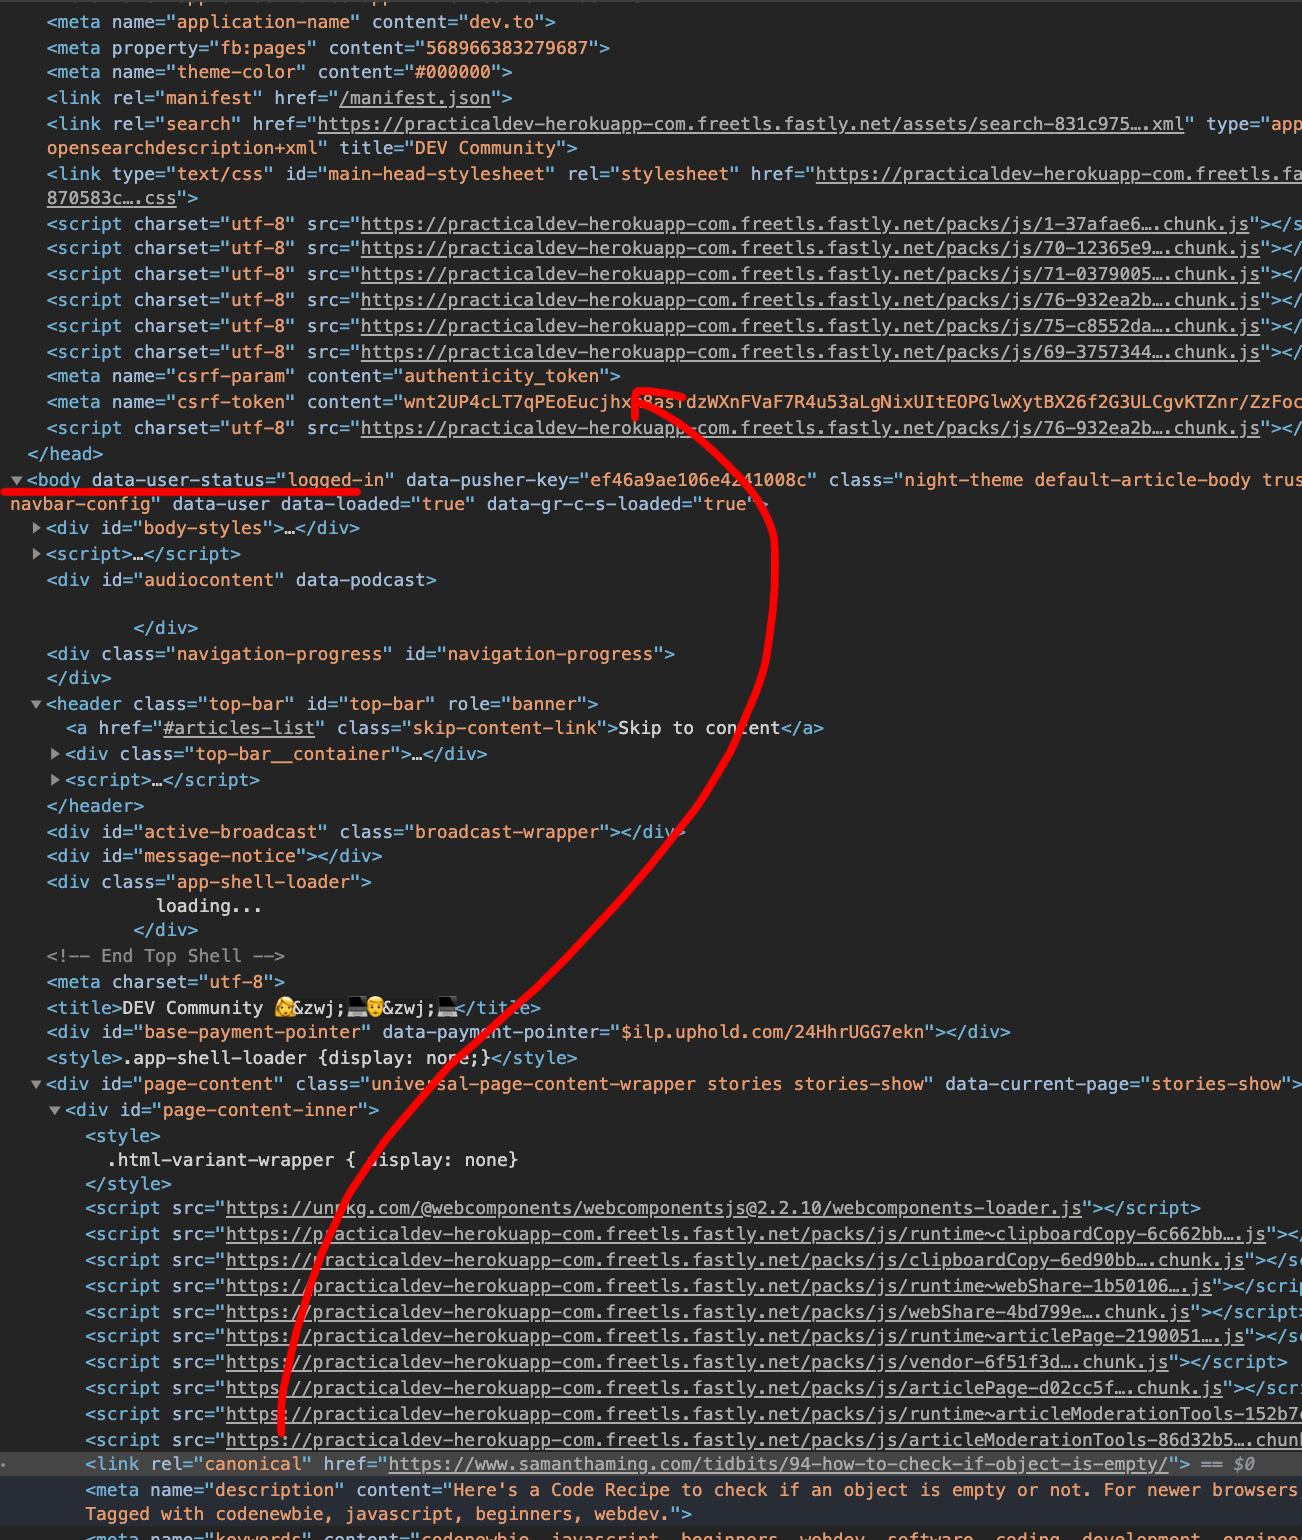The width and height of the screenshot is (1302, 1540).
Task: Select the Skip to content anchor text
Action: coord(699,728)
